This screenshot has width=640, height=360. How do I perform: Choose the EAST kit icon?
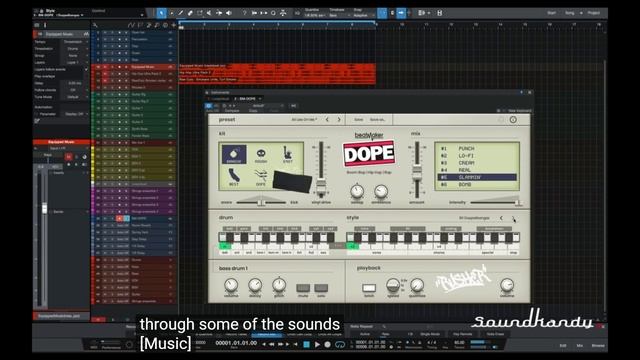click(288, 155)
